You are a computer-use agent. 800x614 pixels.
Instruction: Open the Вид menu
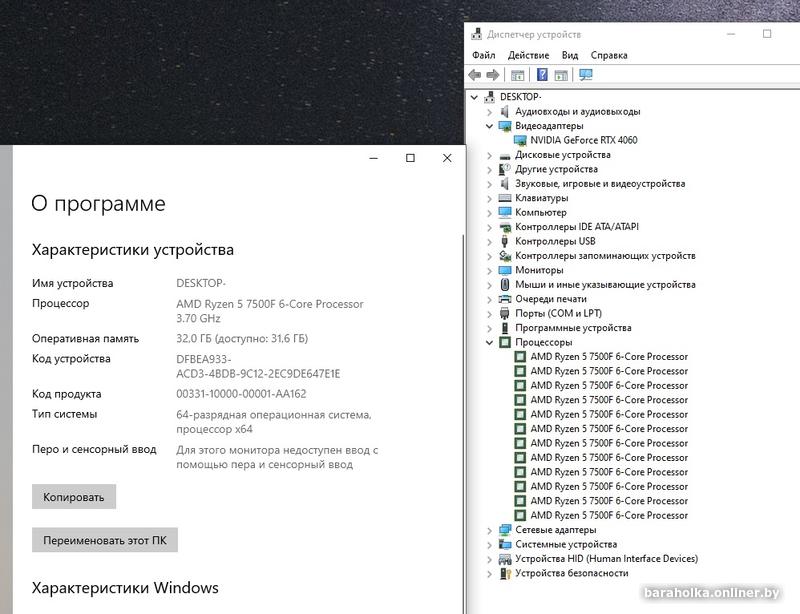569,55
